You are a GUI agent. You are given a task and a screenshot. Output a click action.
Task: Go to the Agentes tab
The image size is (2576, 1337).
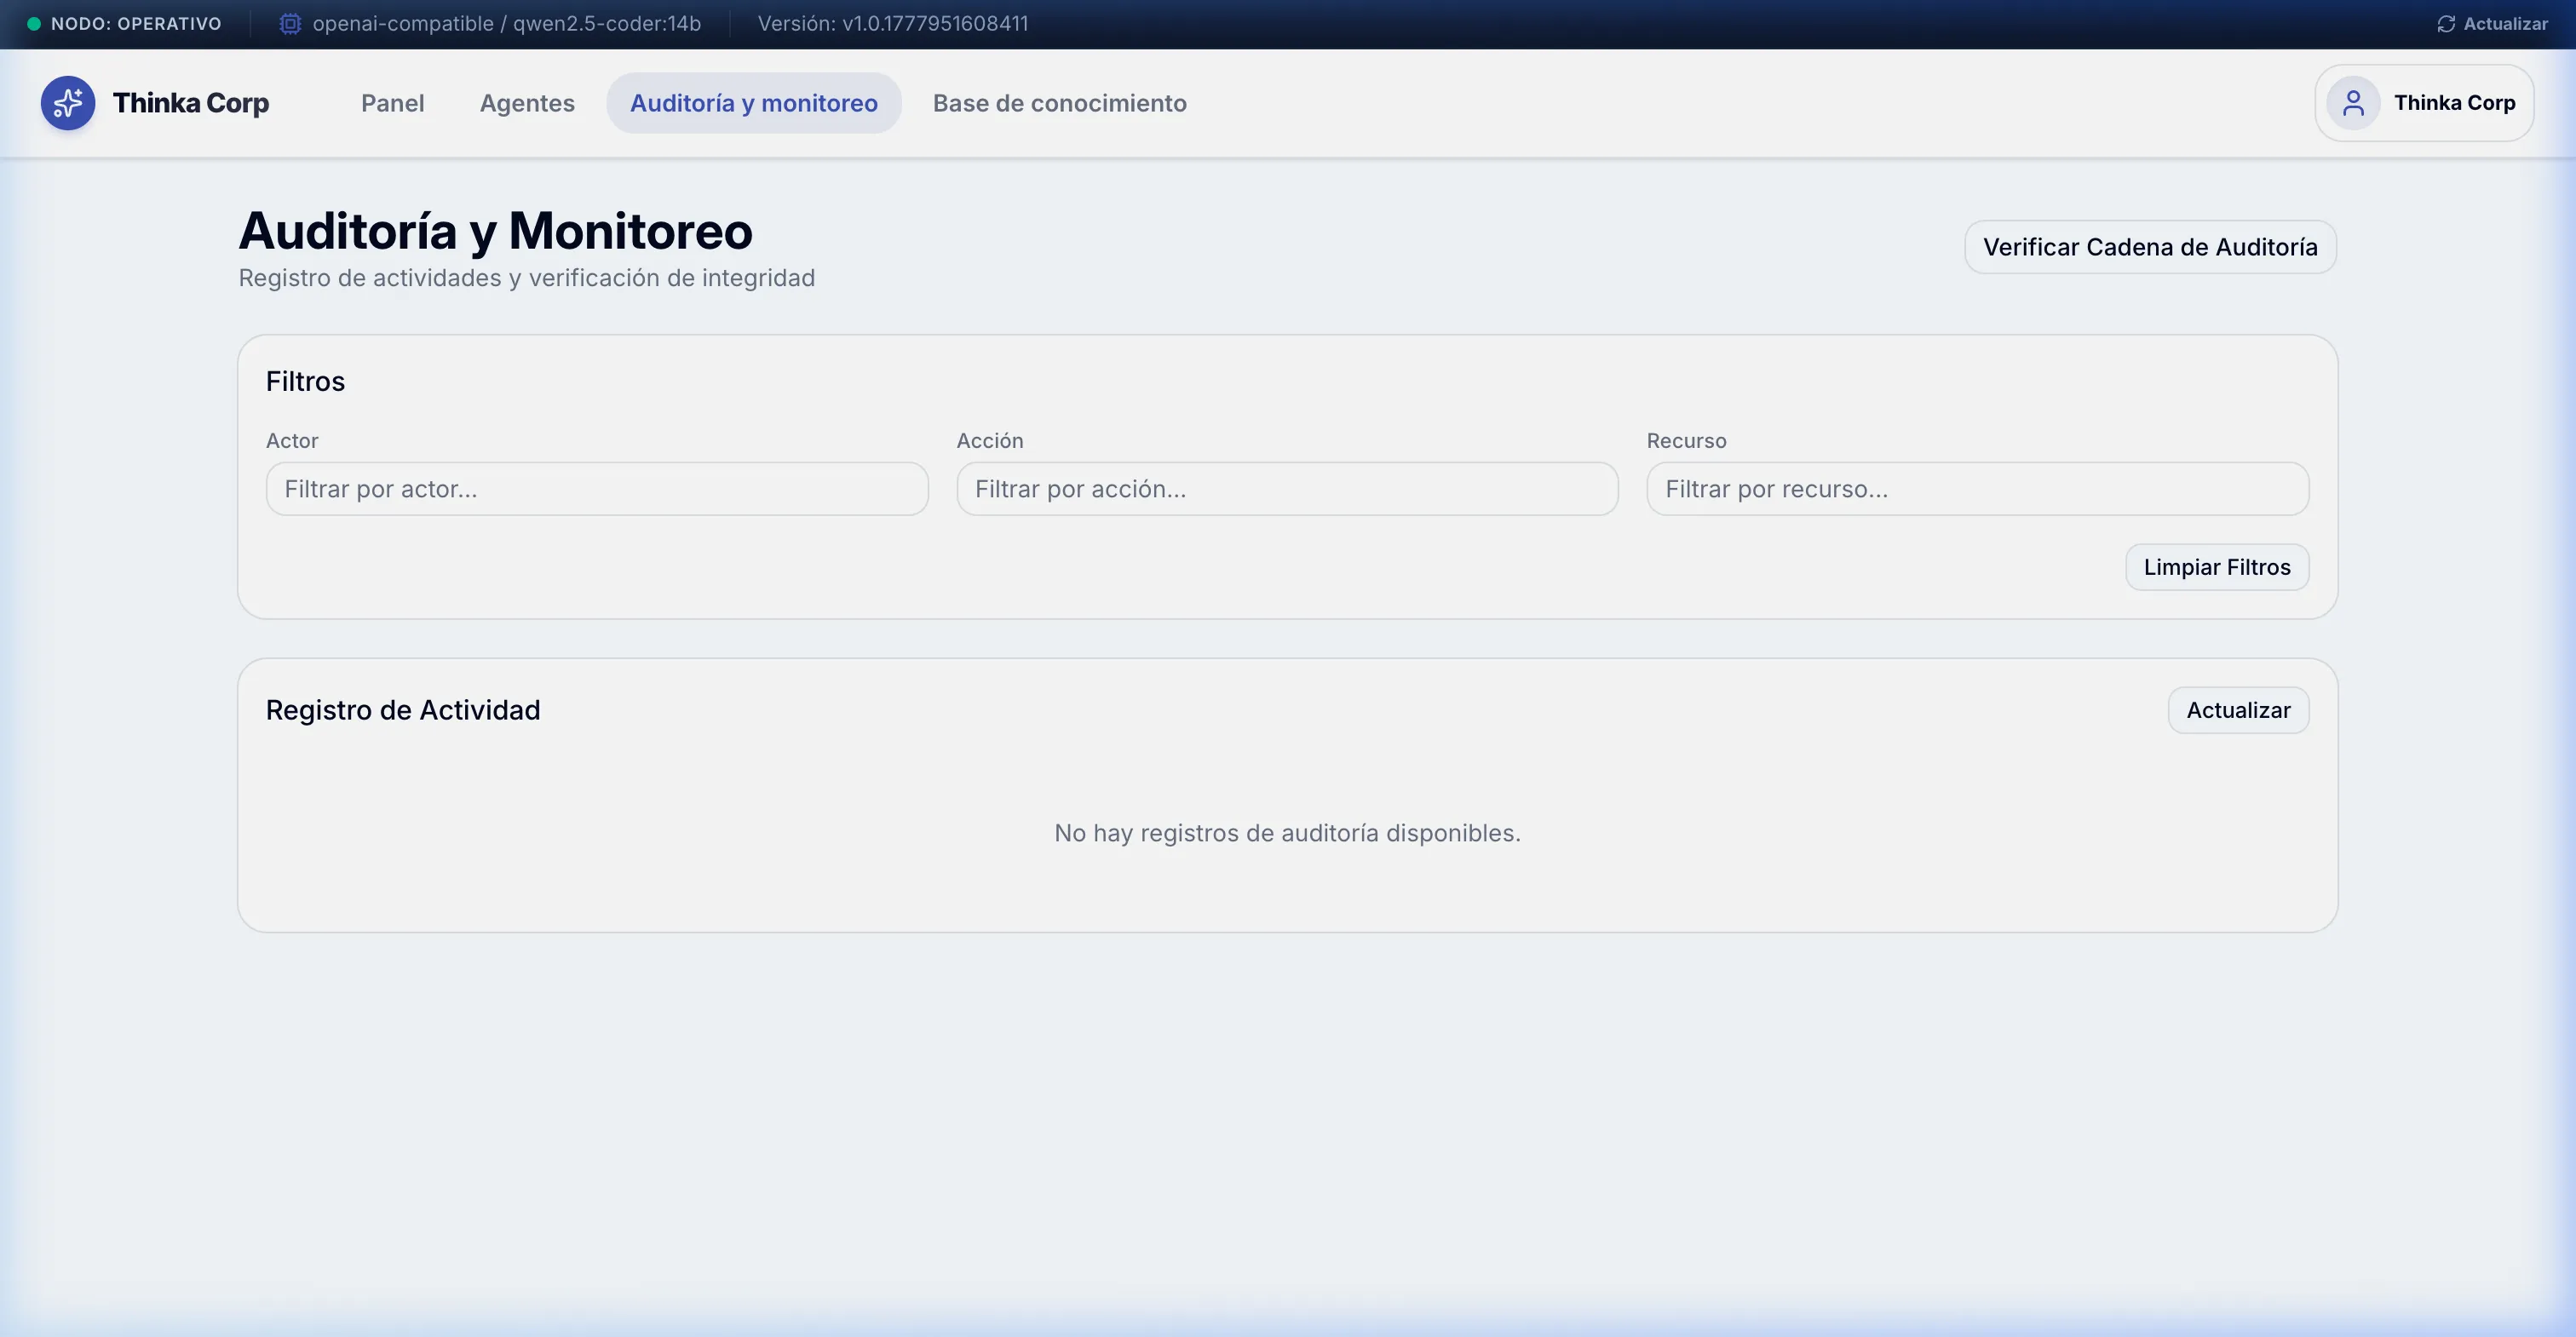(x=527, y=103)
